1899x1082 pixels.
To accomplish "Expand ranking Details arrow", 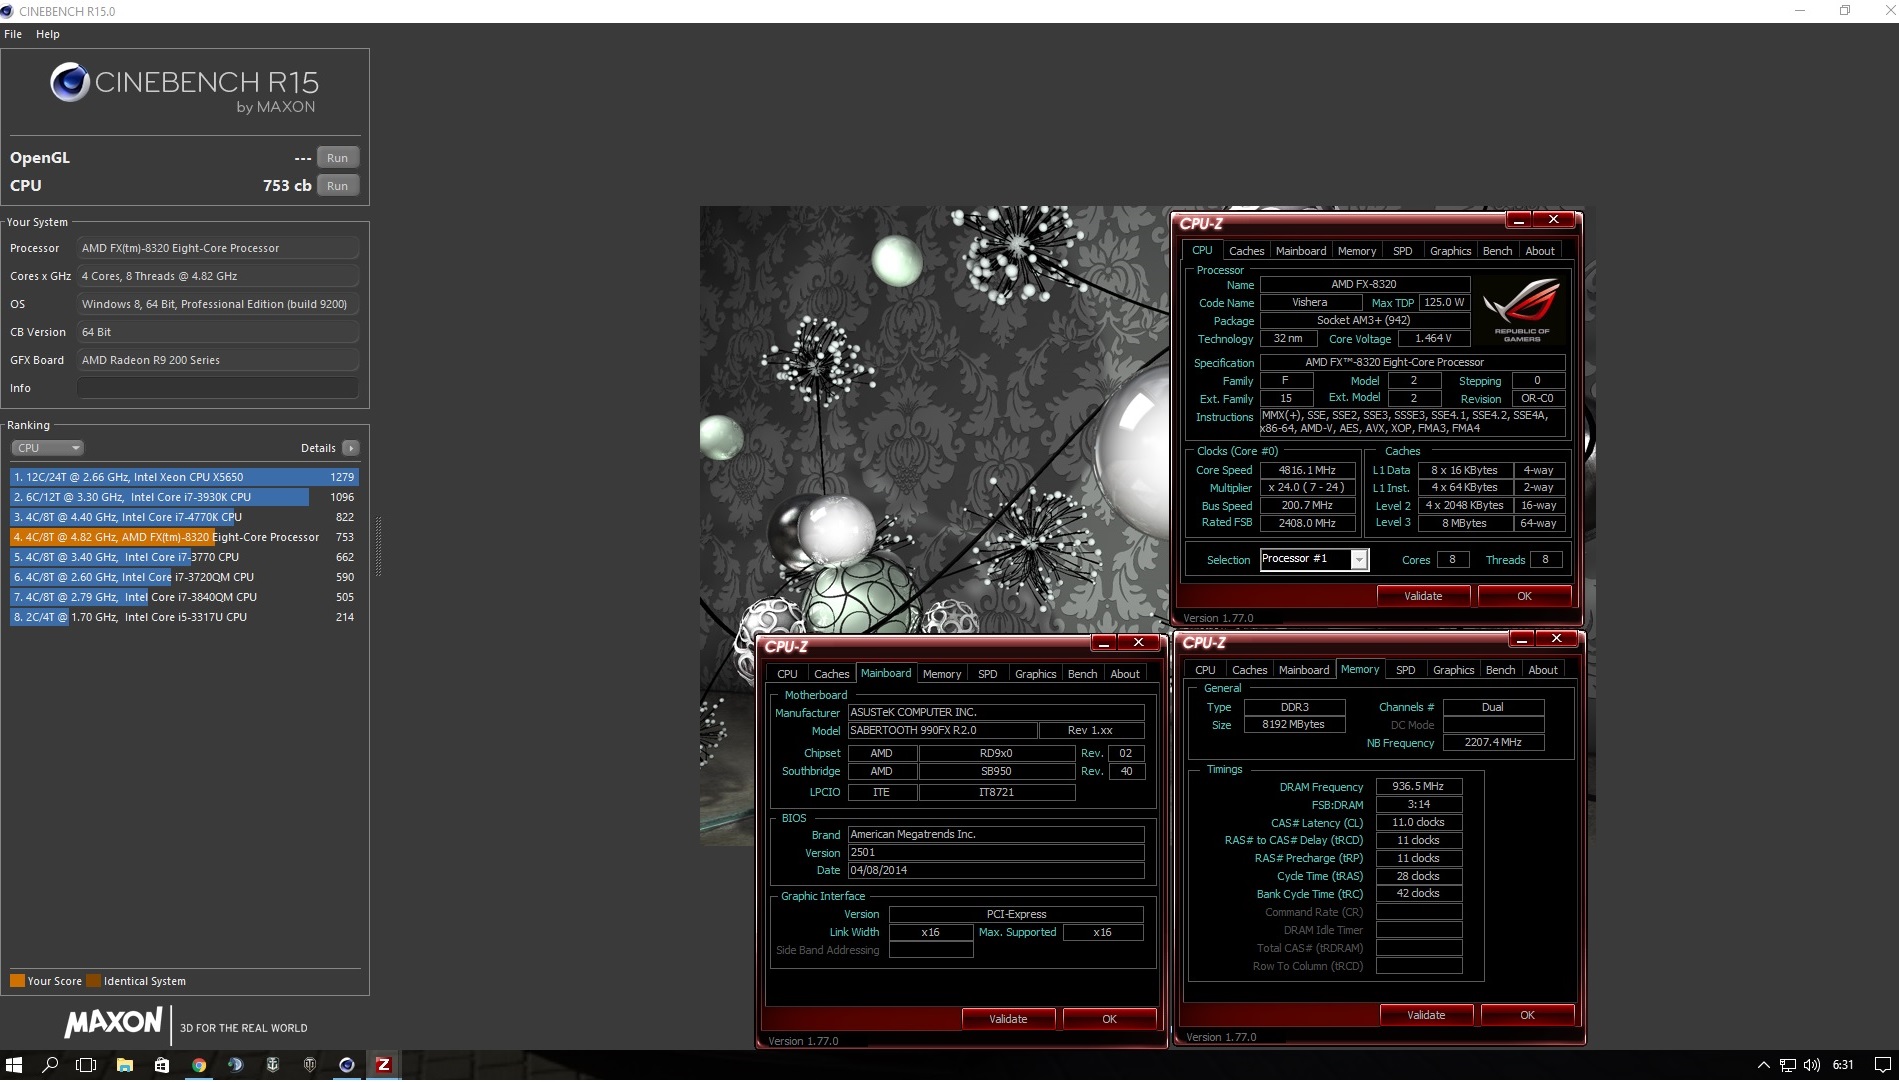I will coord(350,448).
